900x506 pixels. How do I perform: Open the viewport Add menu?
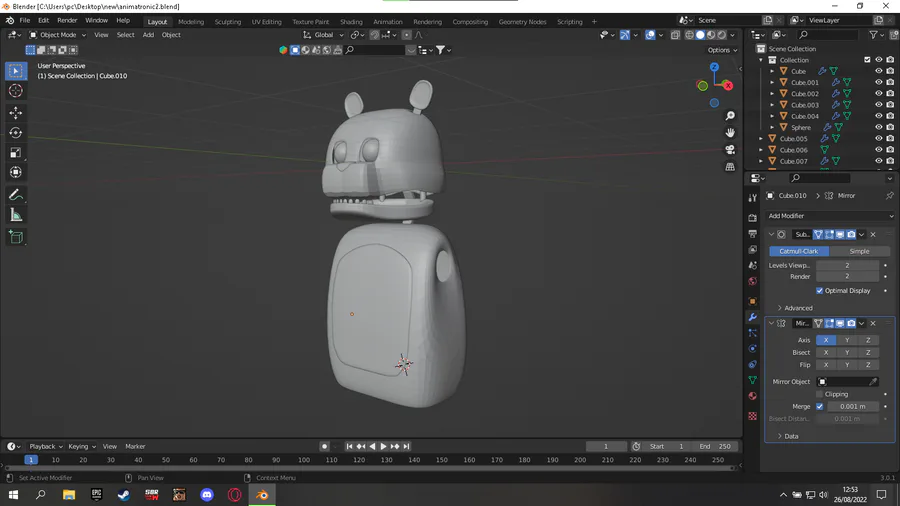pos(148,35)
